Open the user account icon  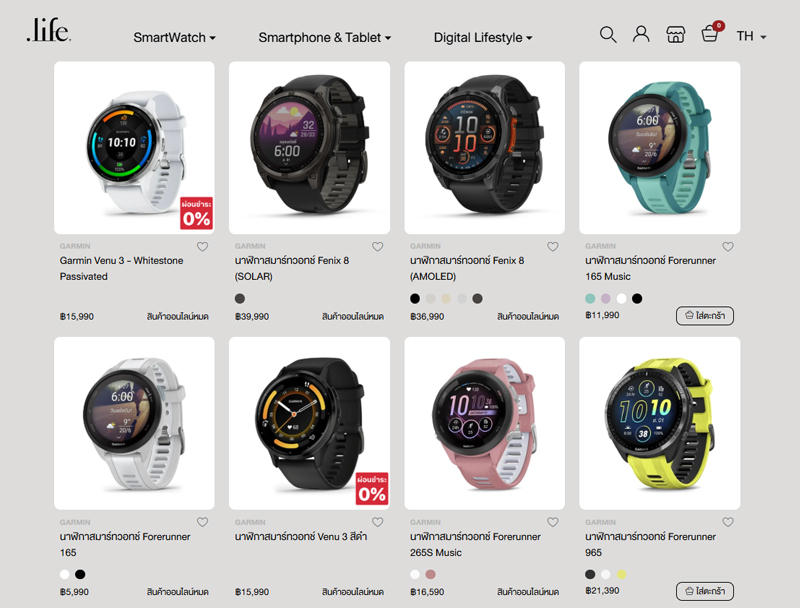point(641,34)
